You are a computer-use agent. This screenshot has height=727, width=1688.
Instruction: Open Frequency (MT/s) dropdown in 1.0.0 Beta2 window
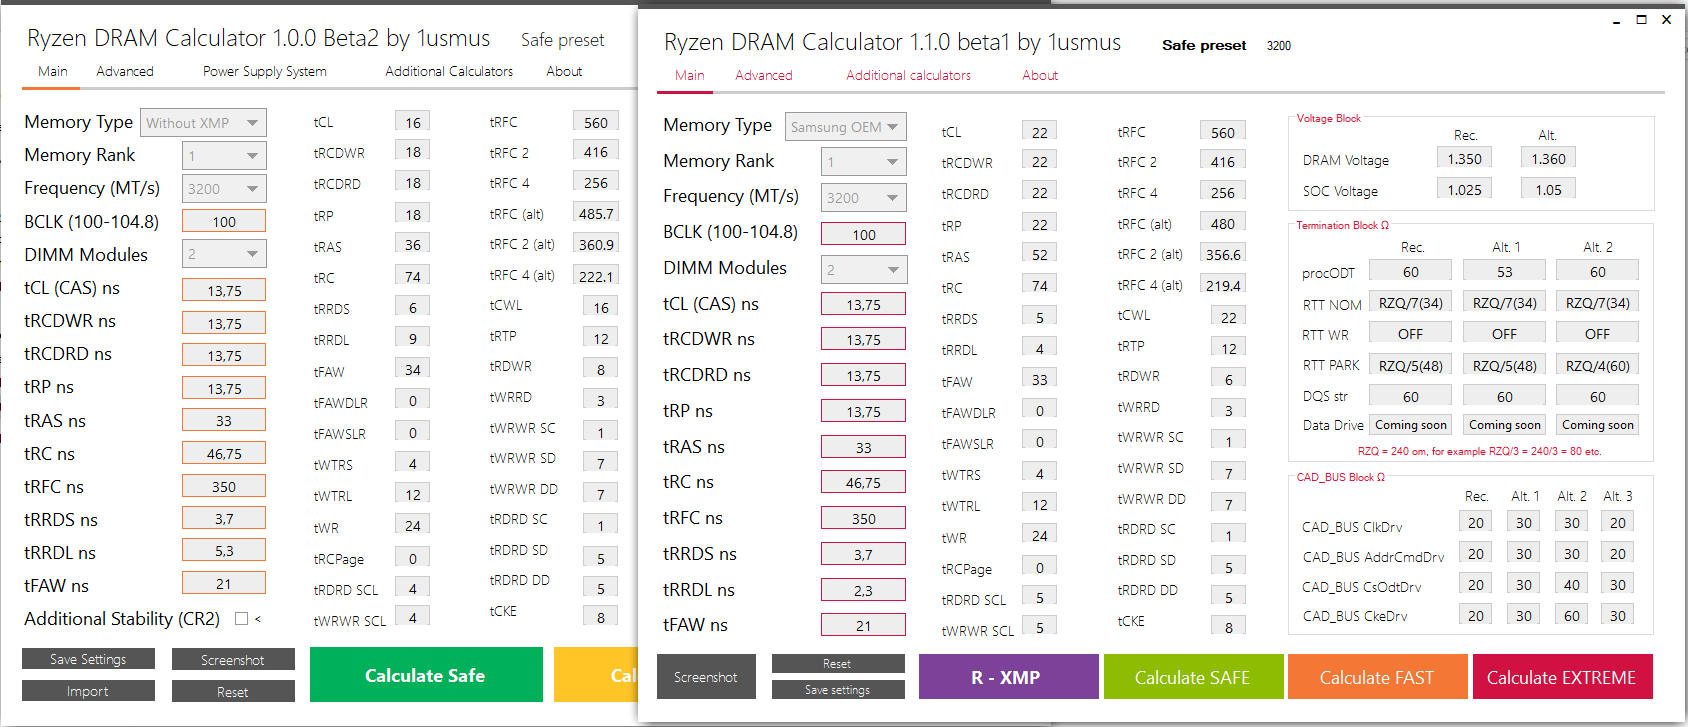[x=224, y=189]
